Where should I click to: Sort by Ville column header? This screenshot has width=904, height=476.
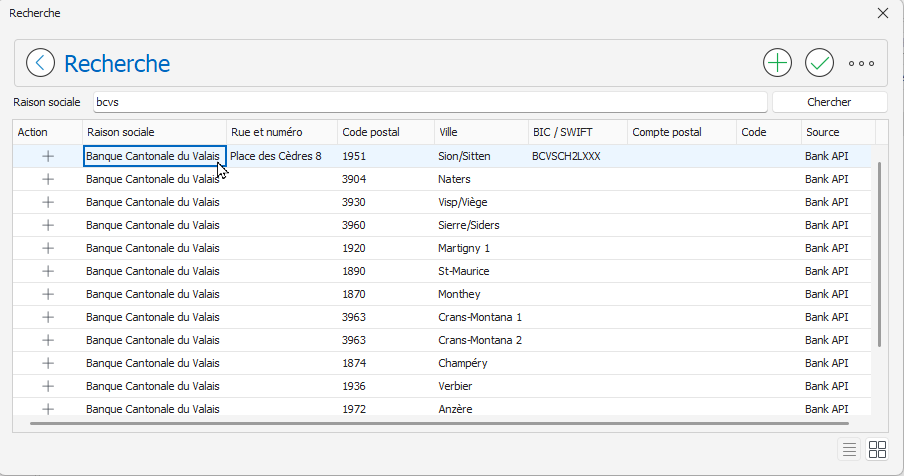tap(481, 132)
